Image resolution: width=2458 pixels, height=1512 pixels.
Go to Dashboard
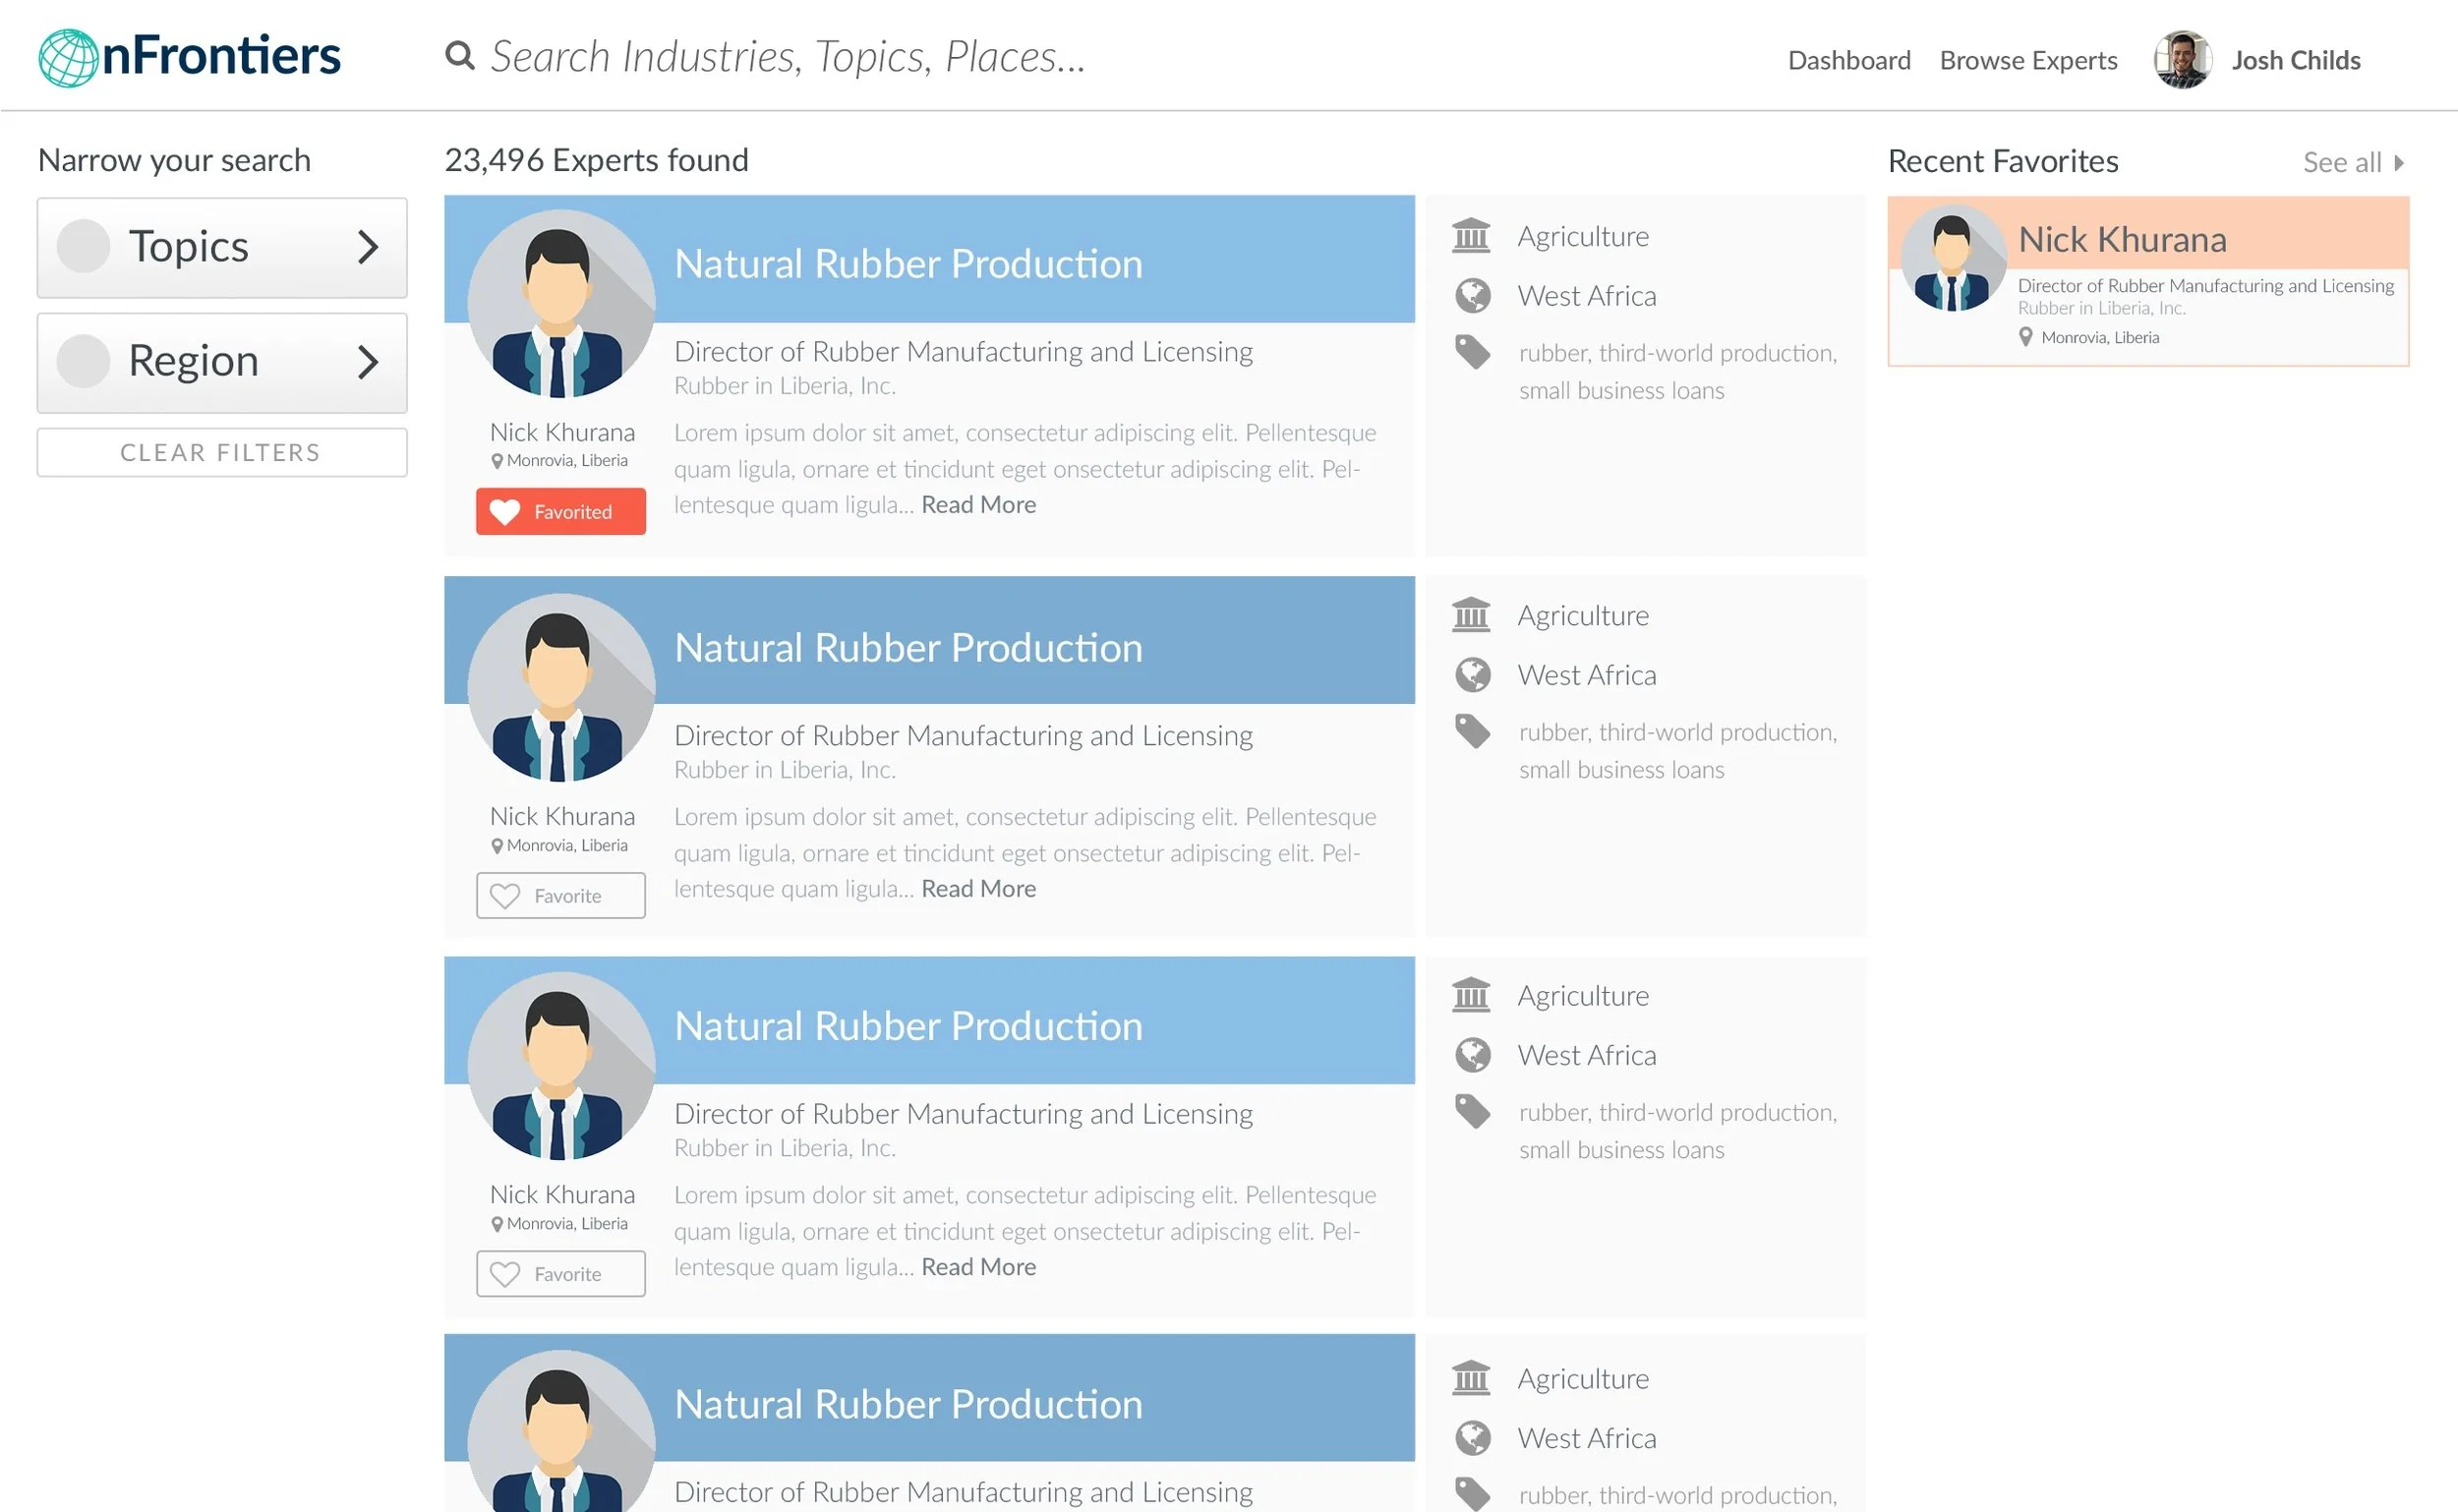1848,61
